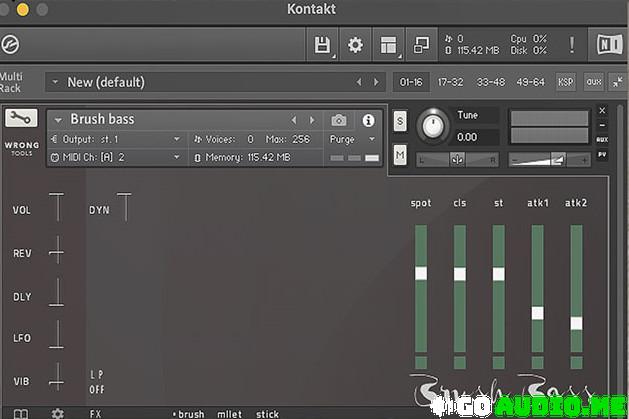Switch to rack page 49-64
629x419 pixels.
[x=530, y=82]
